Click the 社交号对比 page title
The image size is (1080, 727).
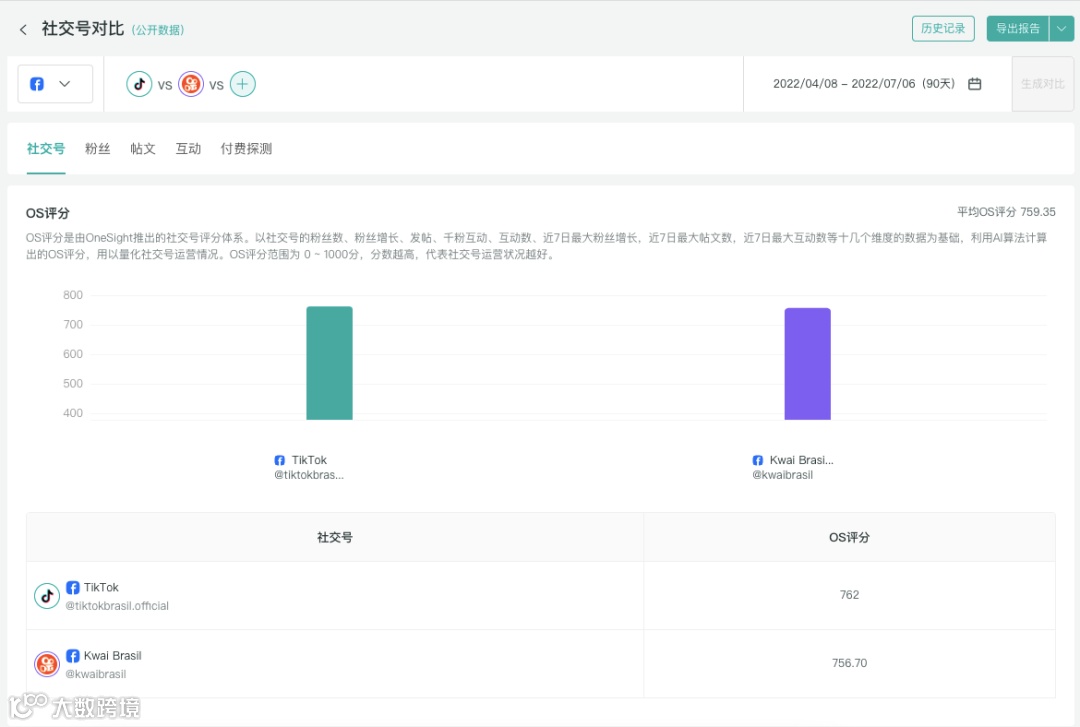tap(83, 29)
